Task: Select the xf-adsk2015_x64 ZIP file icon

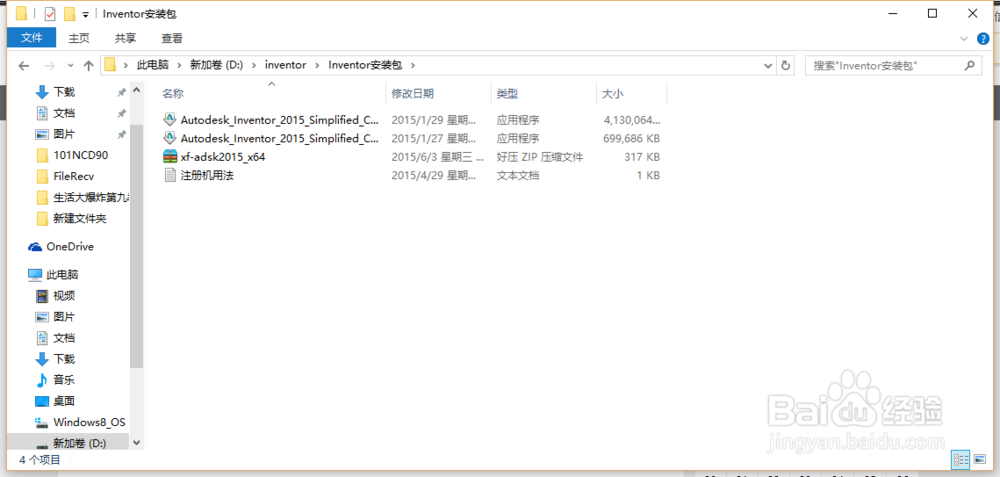Action: tap(170, 156)
